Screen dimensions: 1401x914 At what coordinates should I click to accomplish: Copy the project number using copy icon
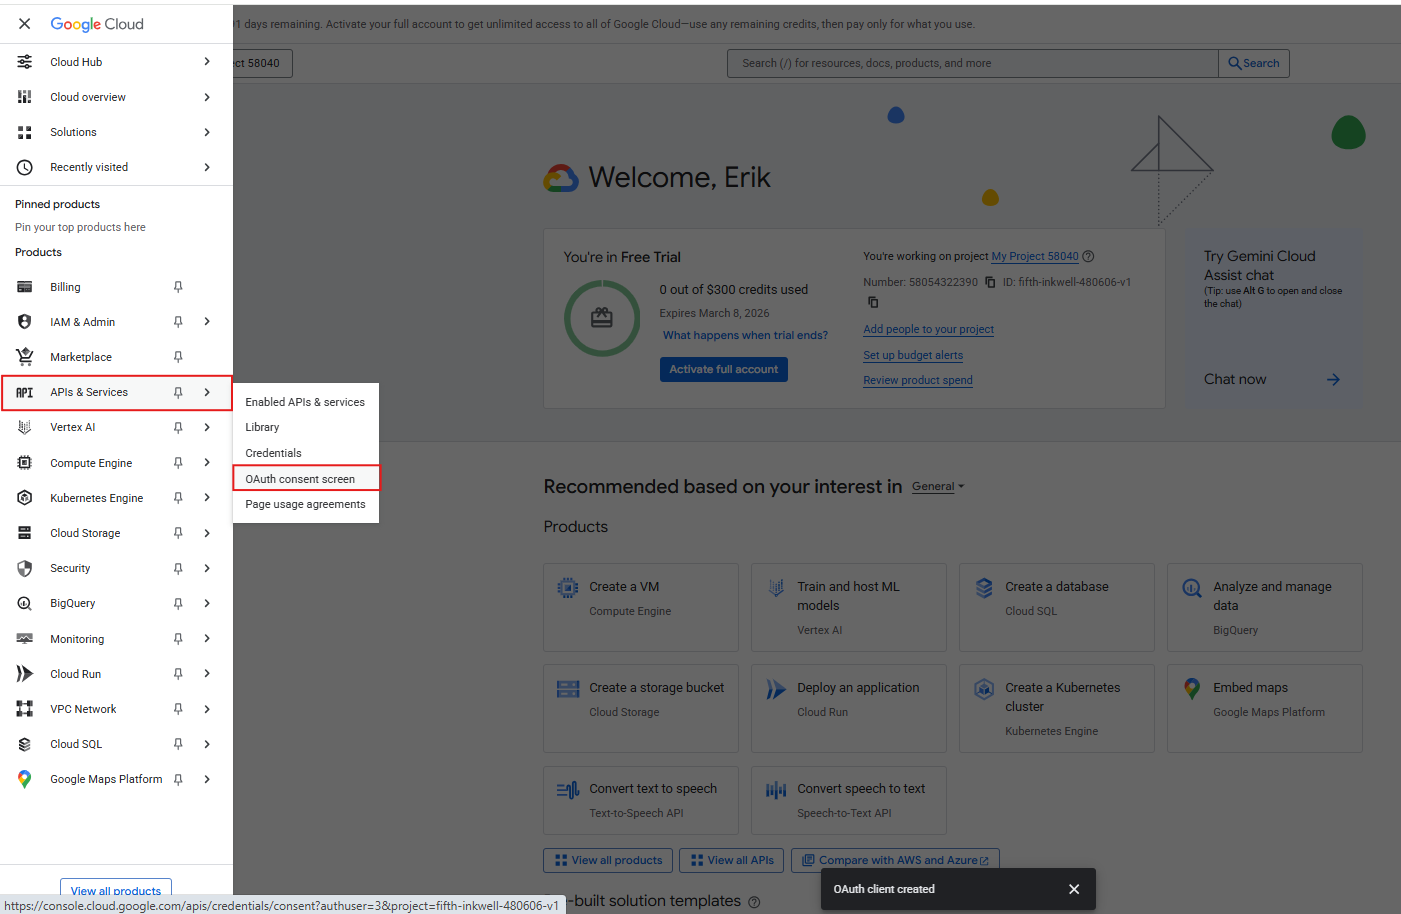[990, 282]
